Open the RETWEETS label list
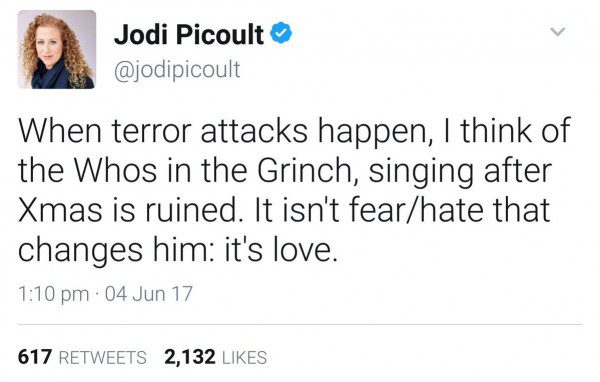This screenshot has height=382, width=600. 103,358
